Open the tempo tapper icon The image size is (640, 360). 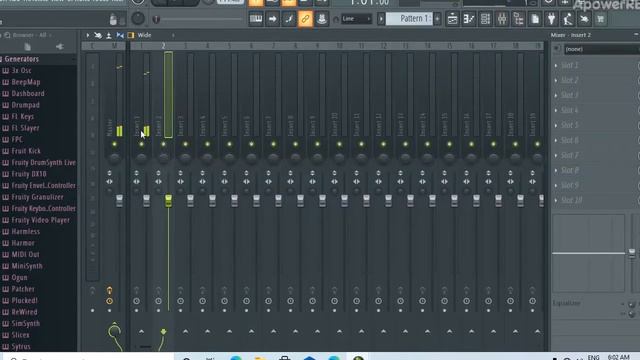pos(568,19)
